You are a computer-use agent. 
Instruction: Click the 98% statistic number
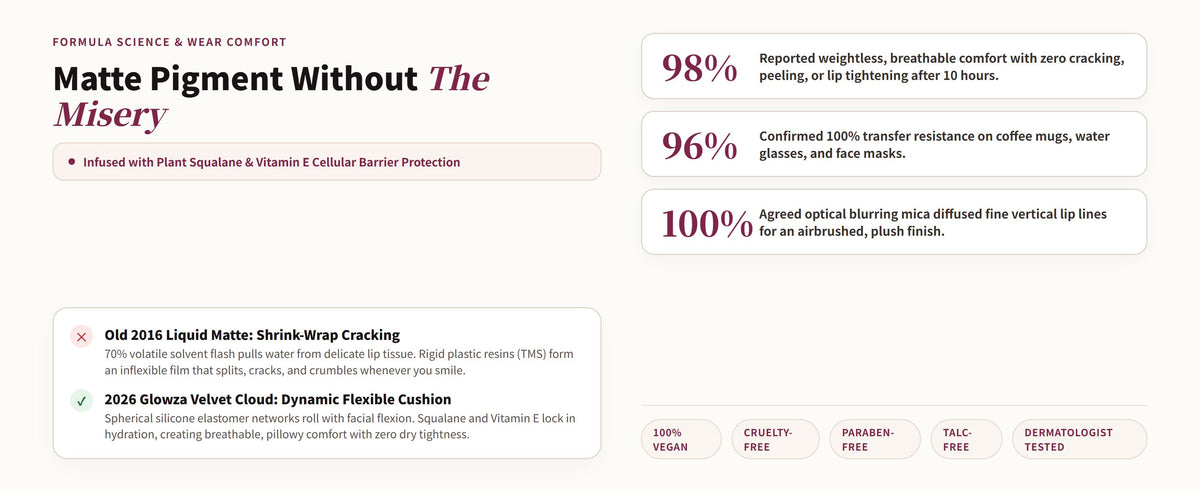pyautogui.click(x=700, y=67)
